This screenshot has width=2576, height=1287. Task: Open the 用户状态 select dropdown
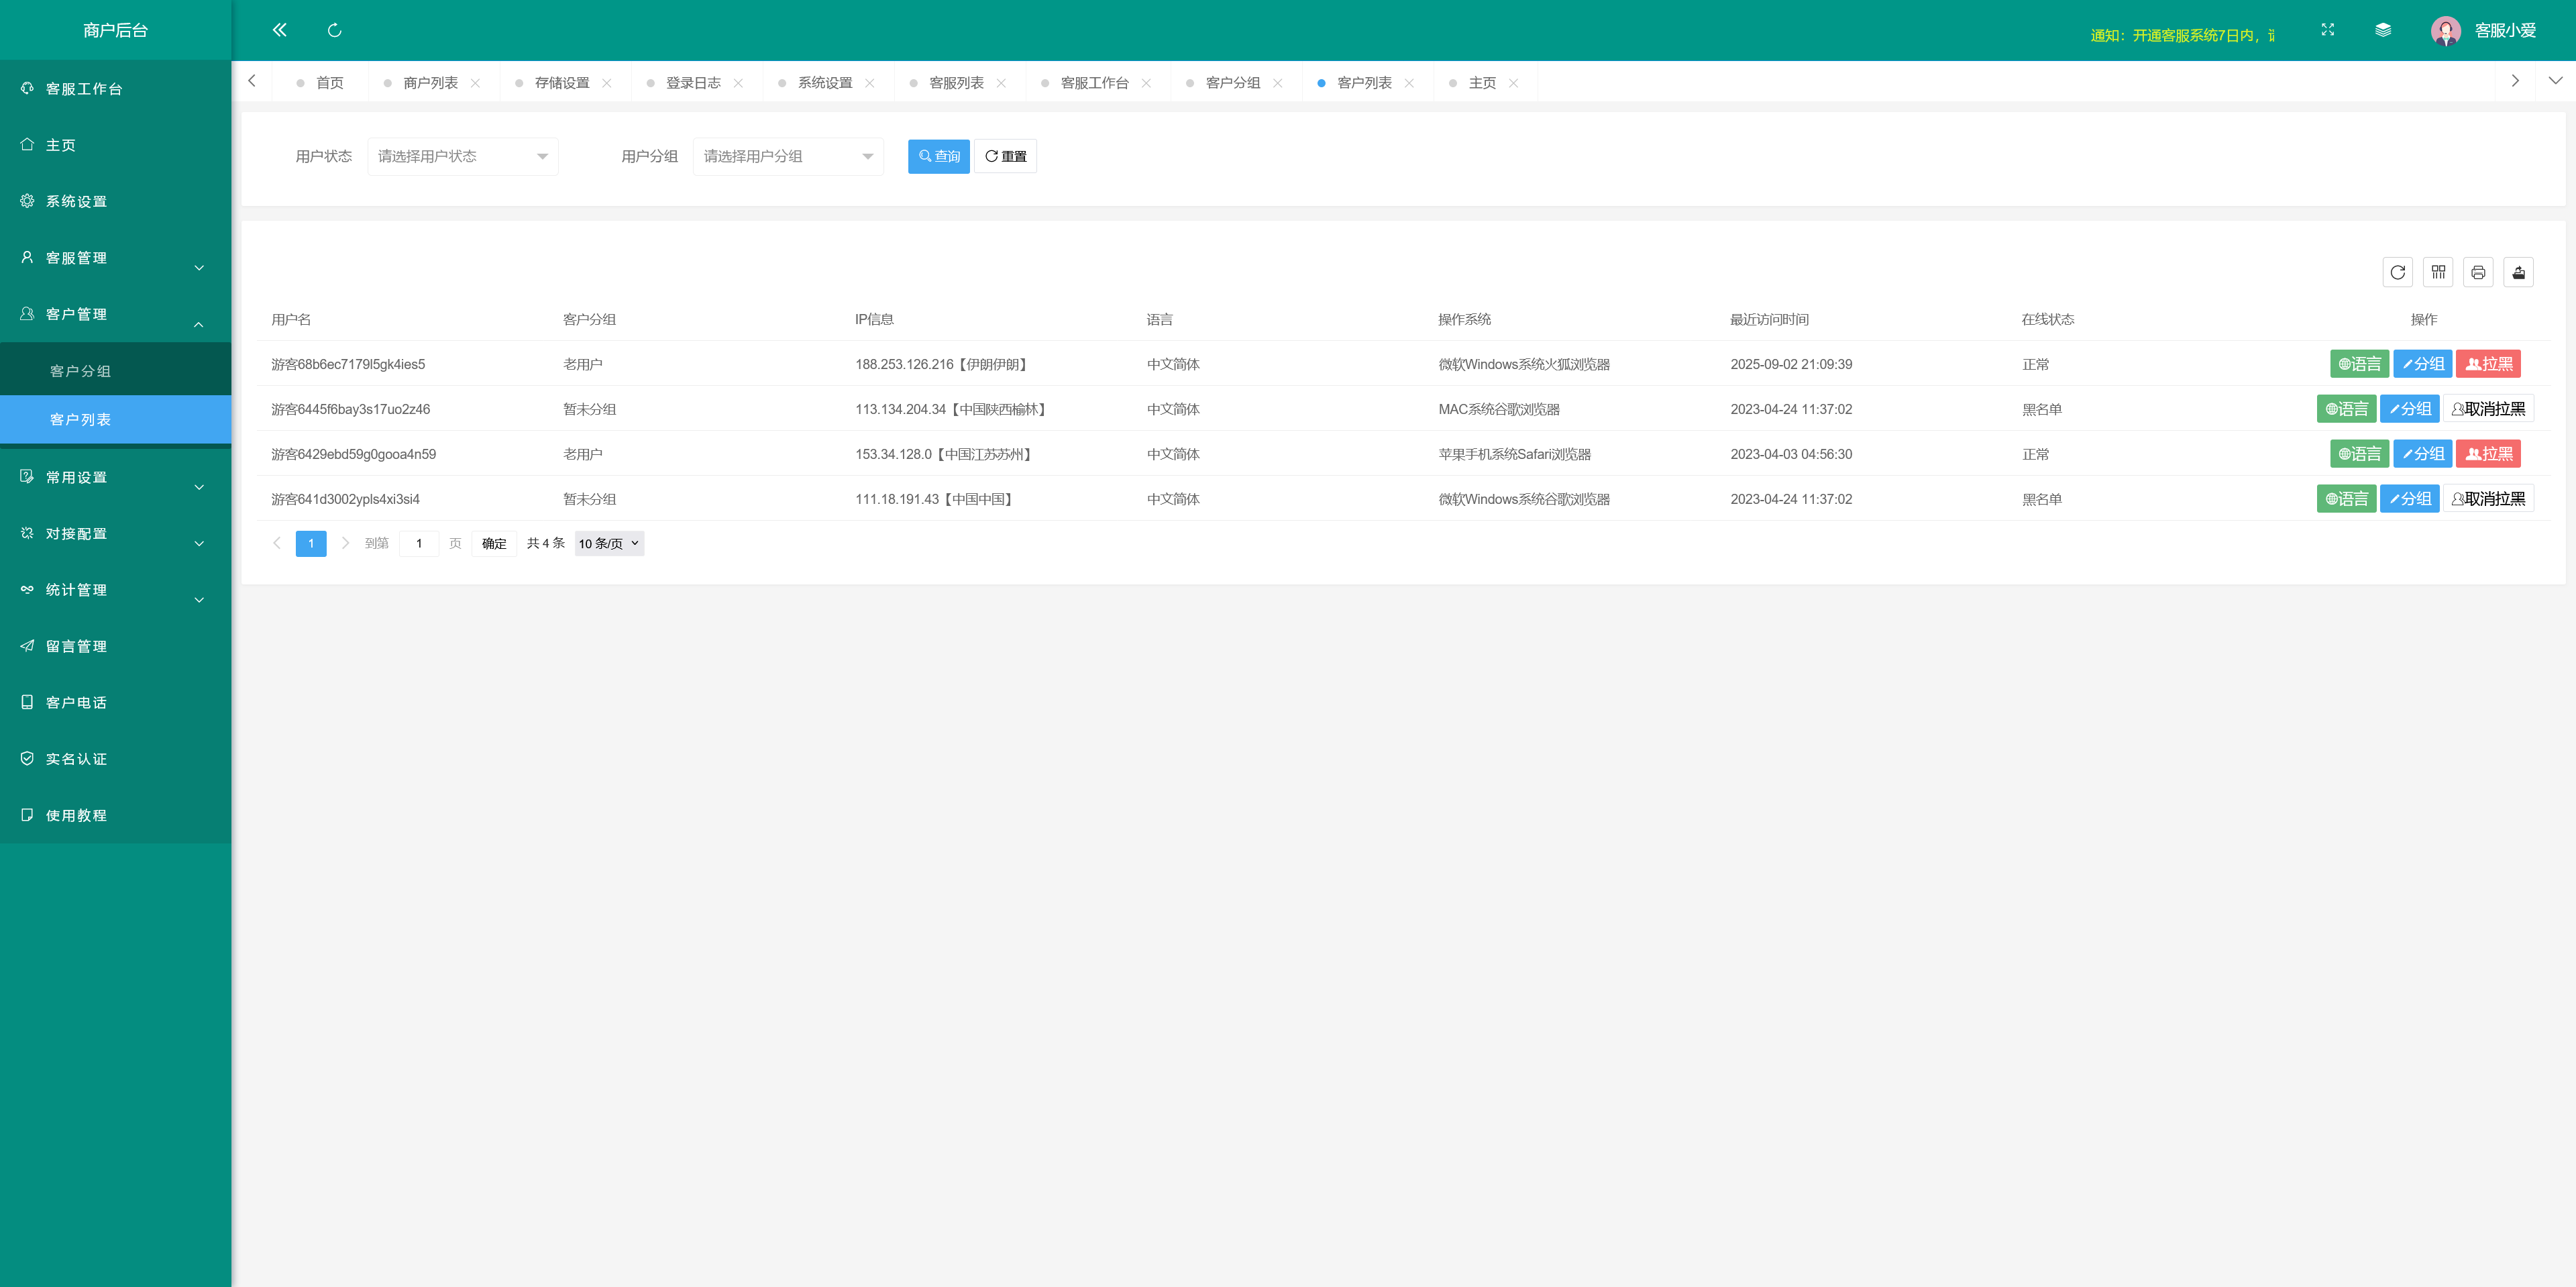462,156
